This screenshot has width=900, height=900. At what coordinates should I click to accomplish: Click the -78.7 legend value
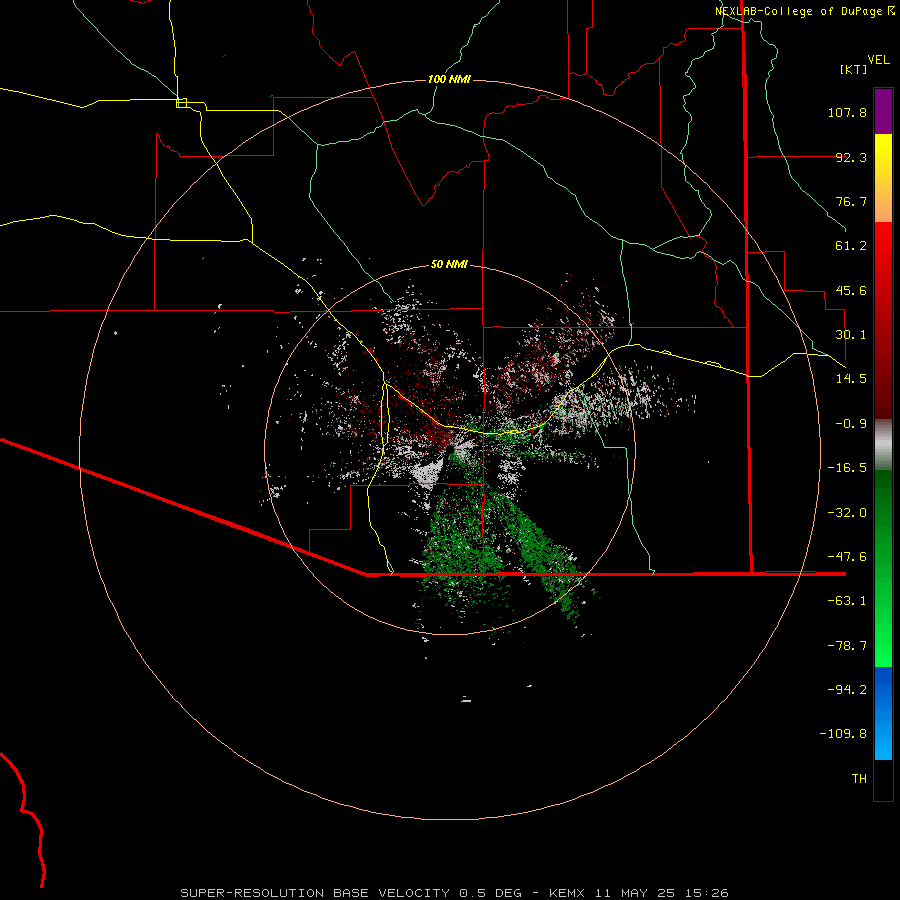847,646
